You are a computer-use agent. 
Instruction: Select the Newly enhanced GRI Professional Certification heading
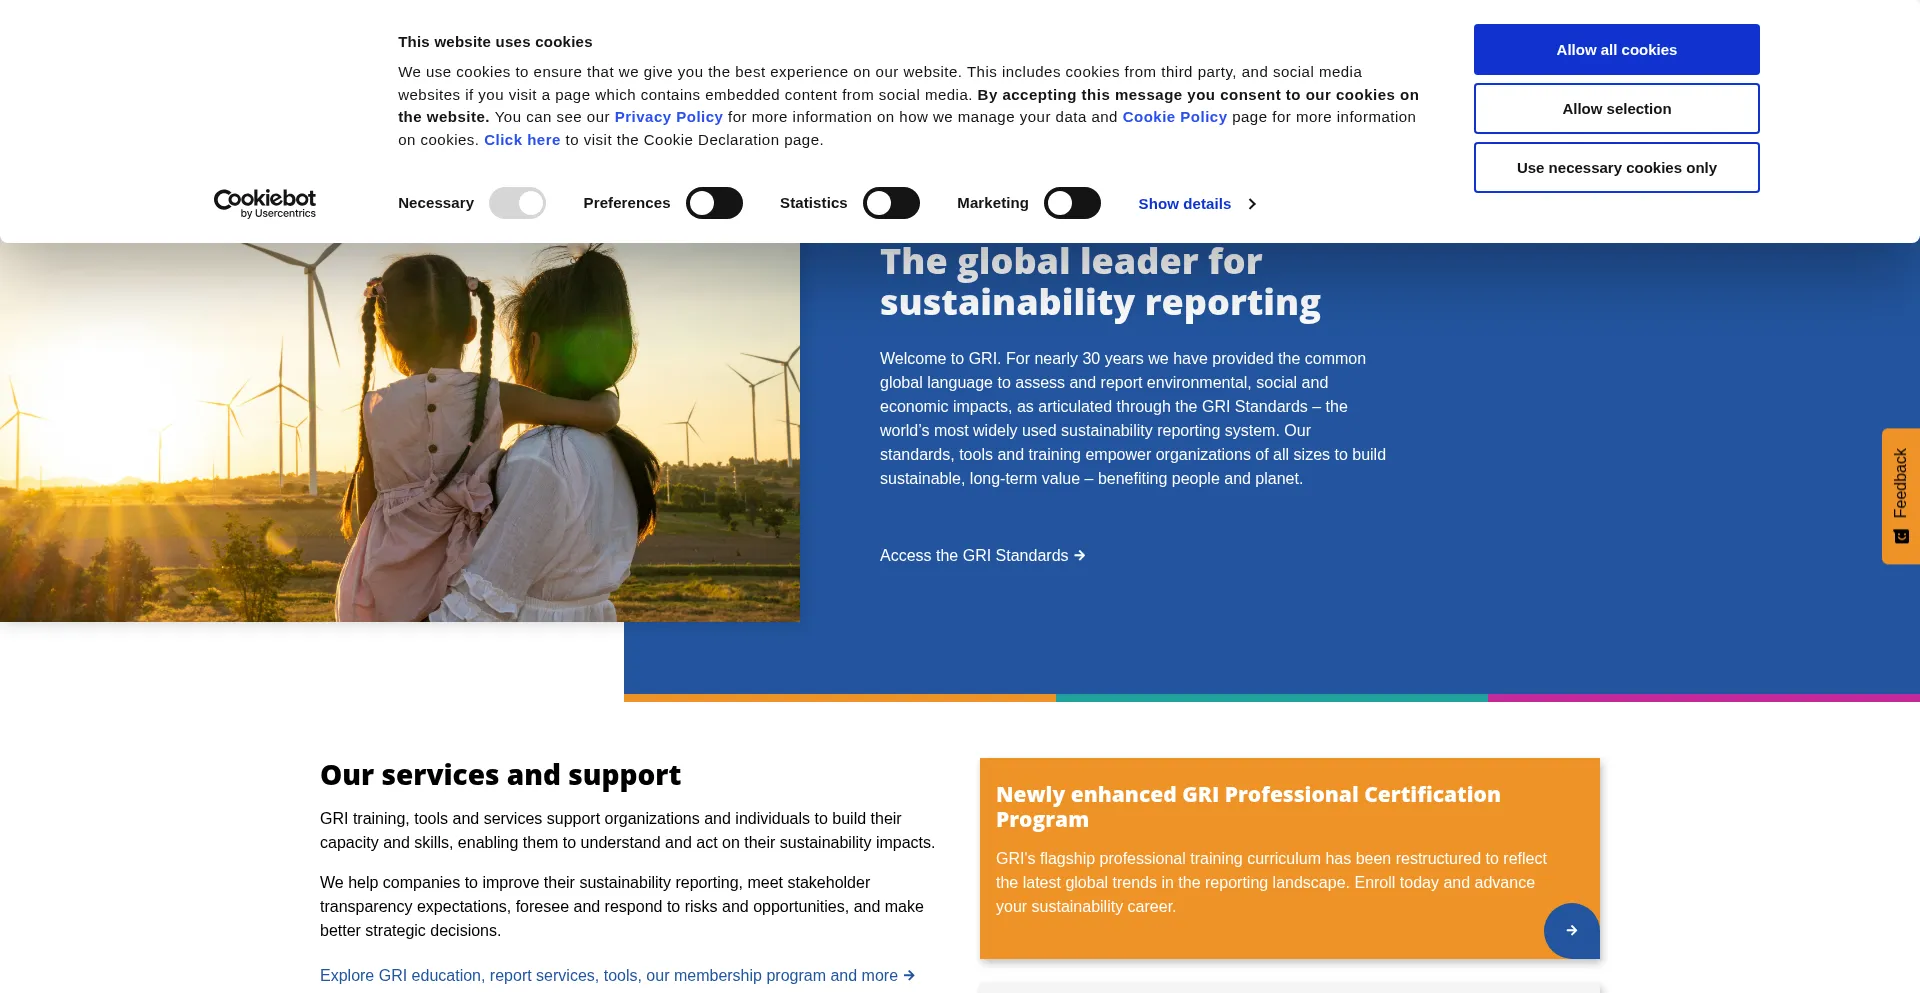[1248, 807]
